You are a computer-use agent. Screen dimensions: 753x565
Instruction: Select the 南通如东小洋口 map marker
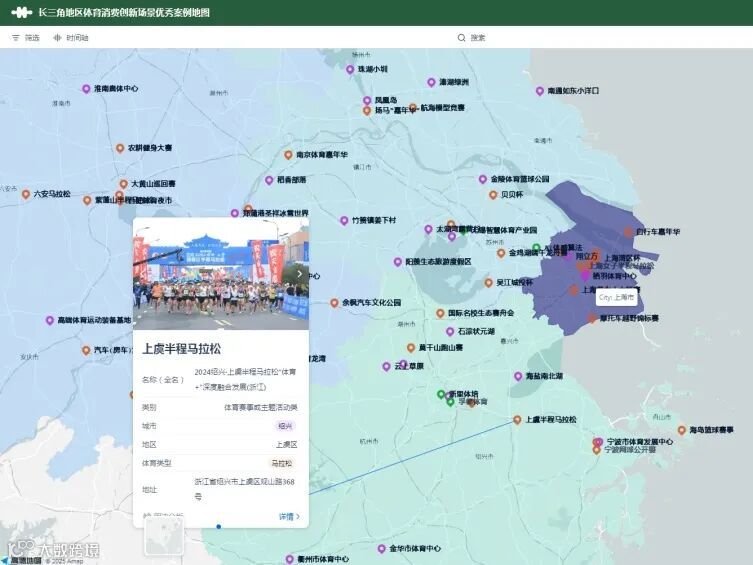tap(540, 91)
